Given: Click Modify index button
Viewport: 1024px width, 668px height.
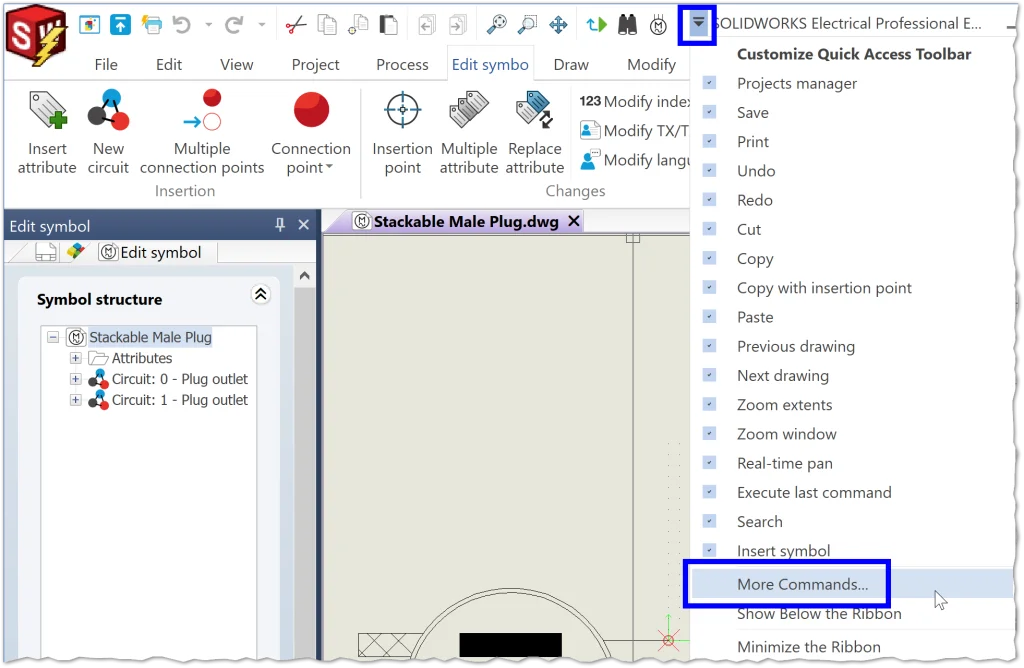Looking at the screenshot, I should (x=634, y=101).
